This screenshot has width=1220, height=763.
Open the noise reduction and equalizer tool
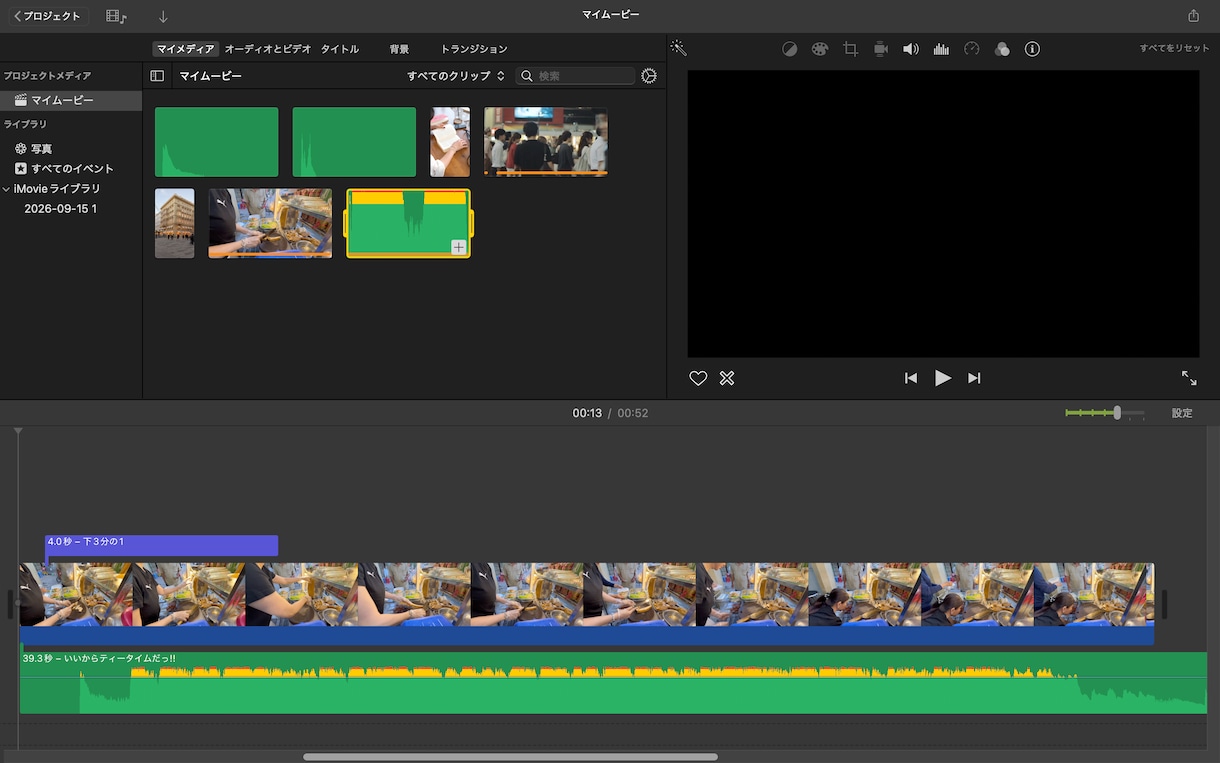click(x=941, y=49)
